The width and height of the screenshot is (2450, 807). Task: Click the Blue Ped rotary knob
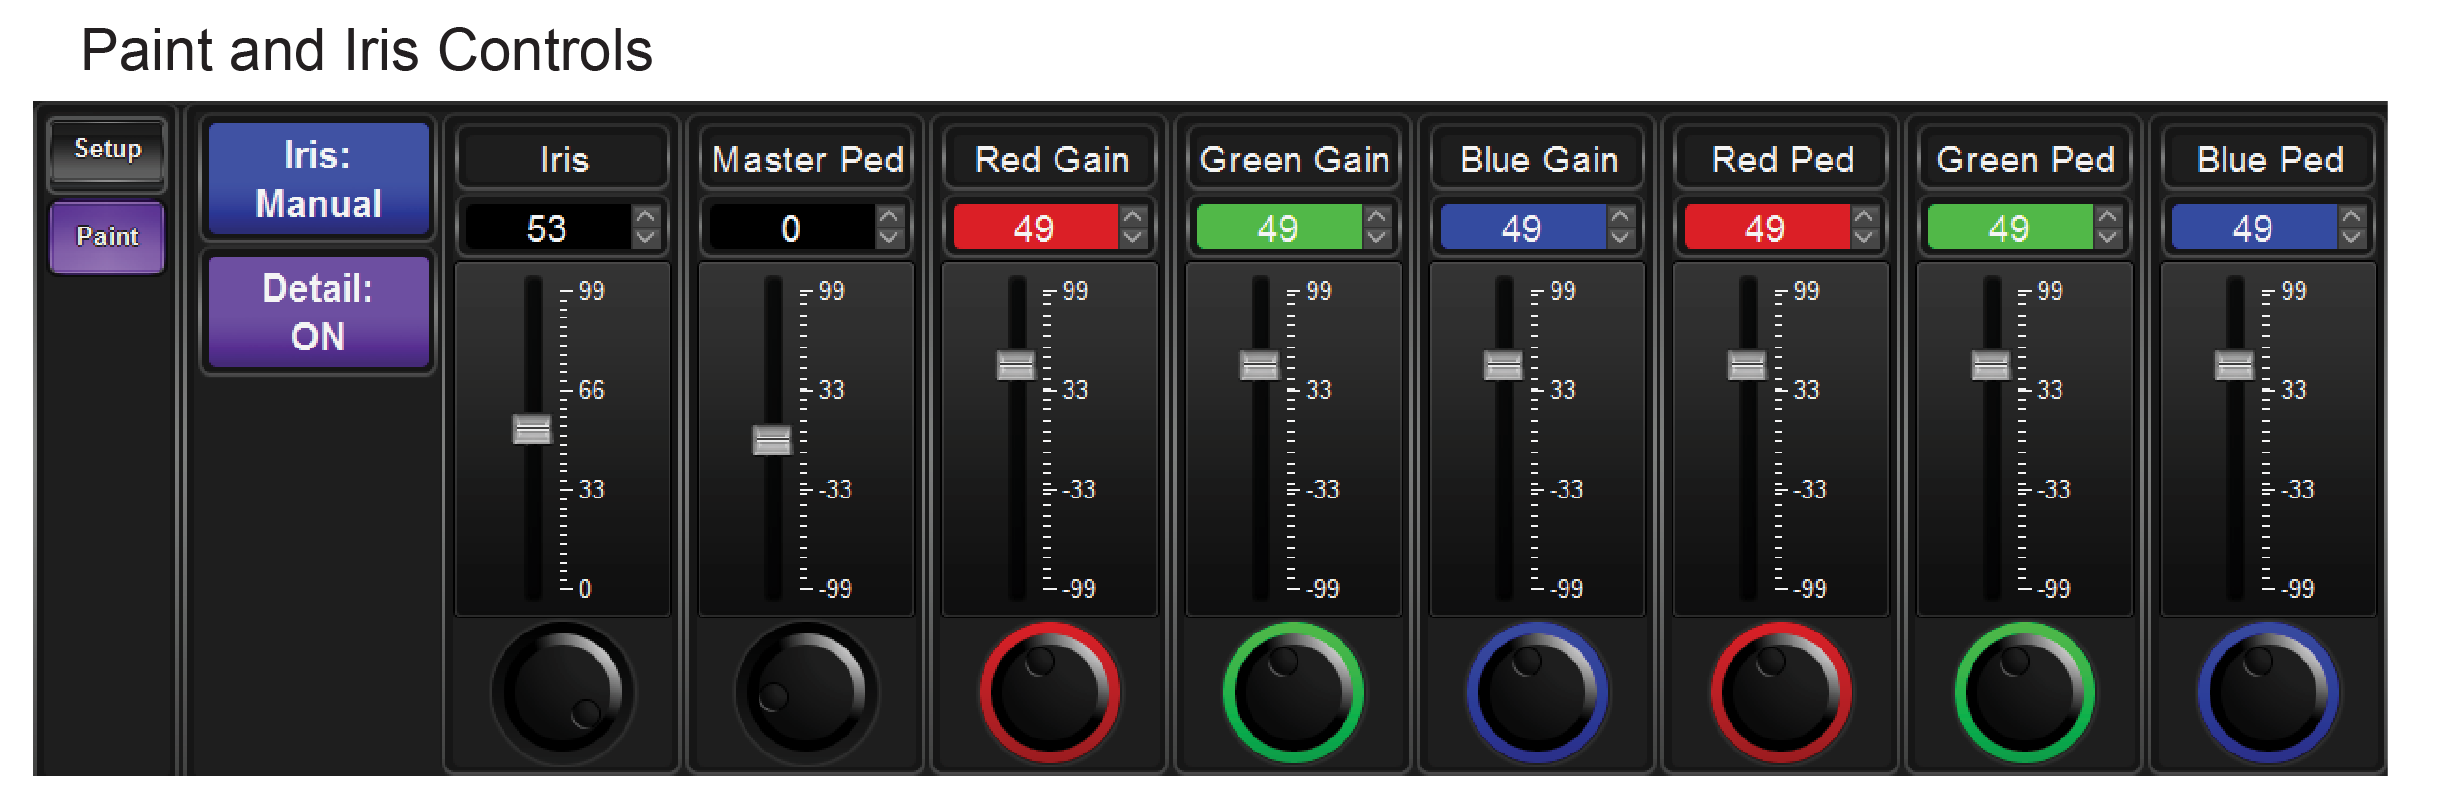click(x=2268, y=692)
